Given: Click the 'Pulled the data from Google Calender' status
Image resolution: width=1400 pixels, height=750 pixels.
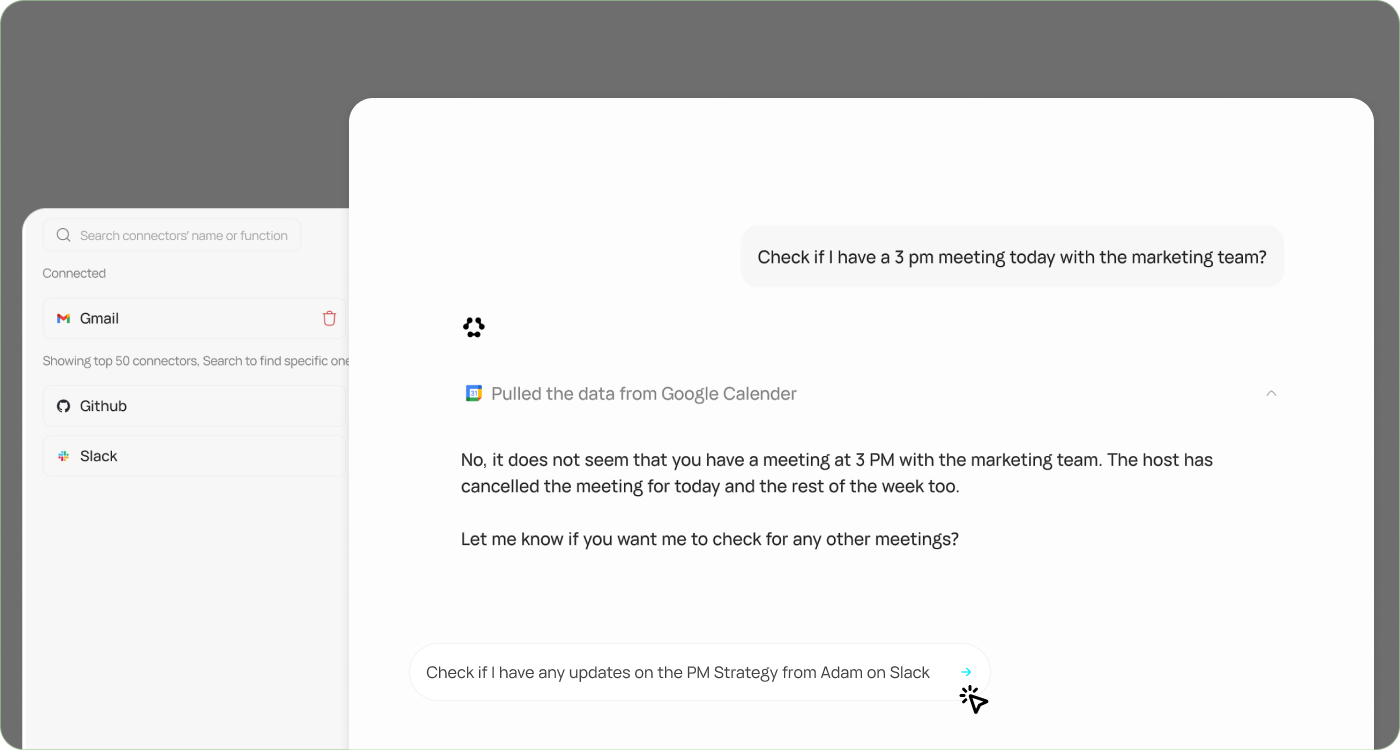Looking at the screenshot, I should pyautogui.click(x=643, y=393).
